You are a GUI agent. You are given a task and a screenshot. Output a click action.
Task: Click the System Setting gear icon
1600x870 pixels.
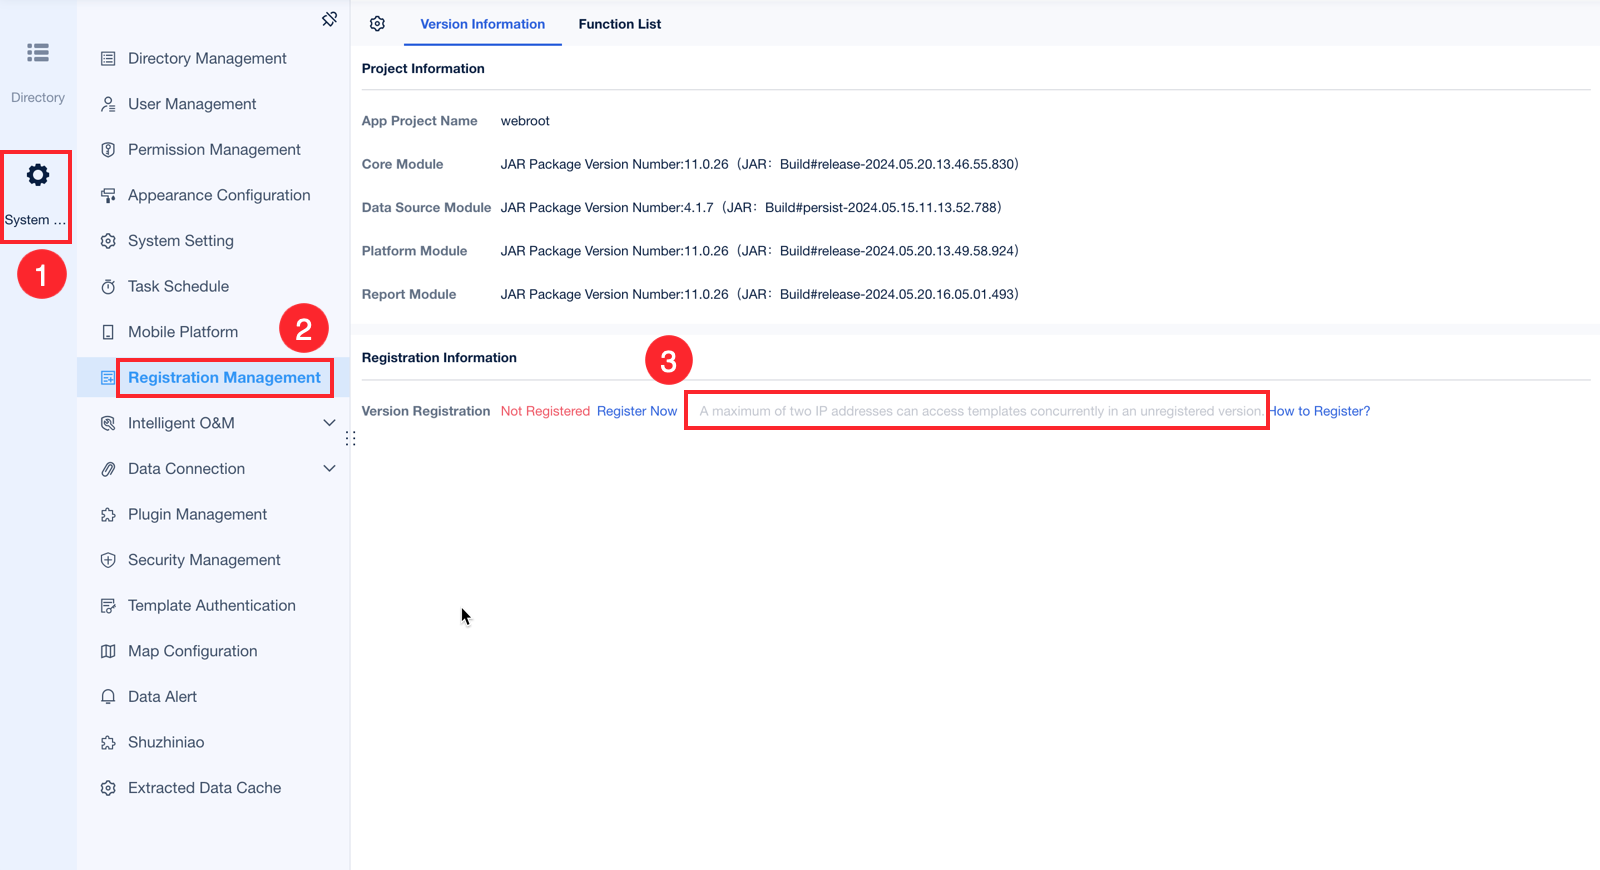108,241
